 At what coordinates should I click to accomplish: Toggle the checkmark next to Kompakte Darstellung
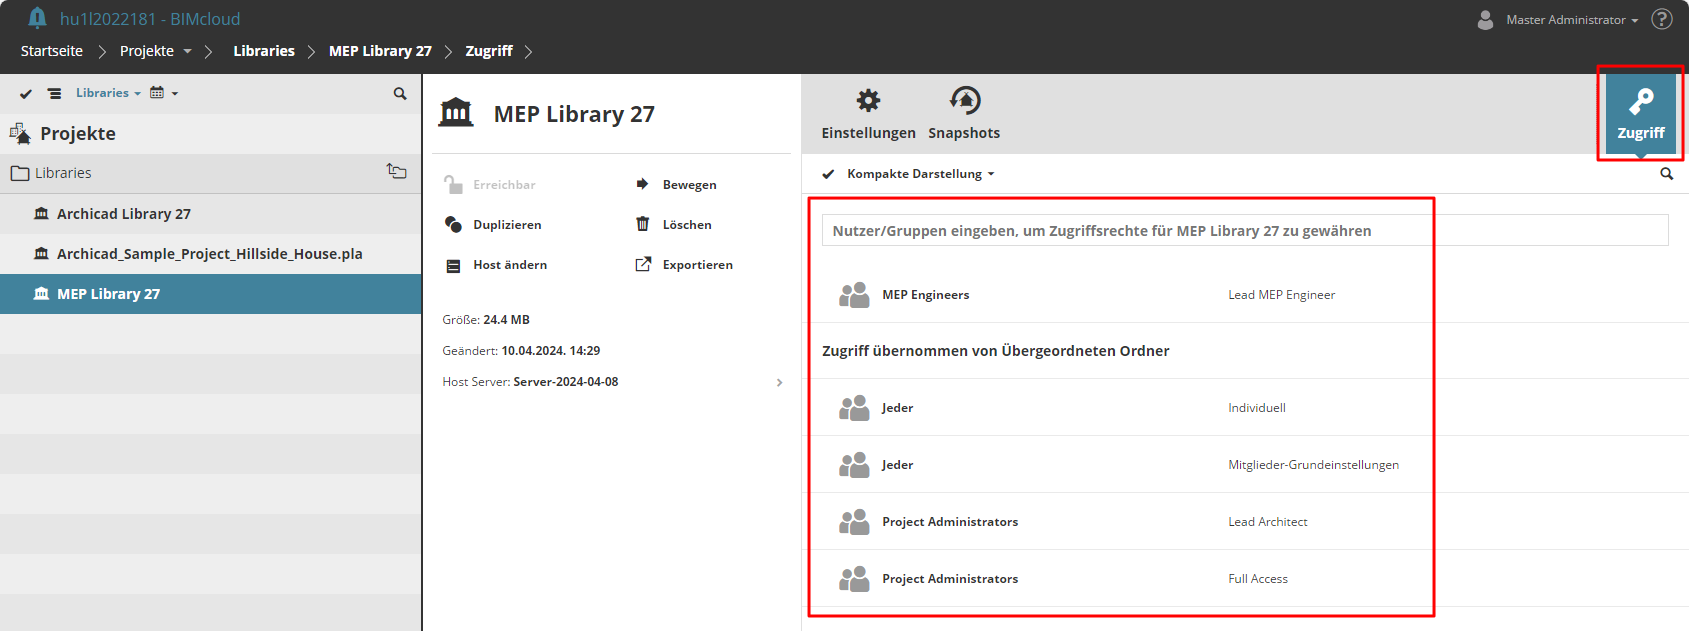(x=828, y=174)
